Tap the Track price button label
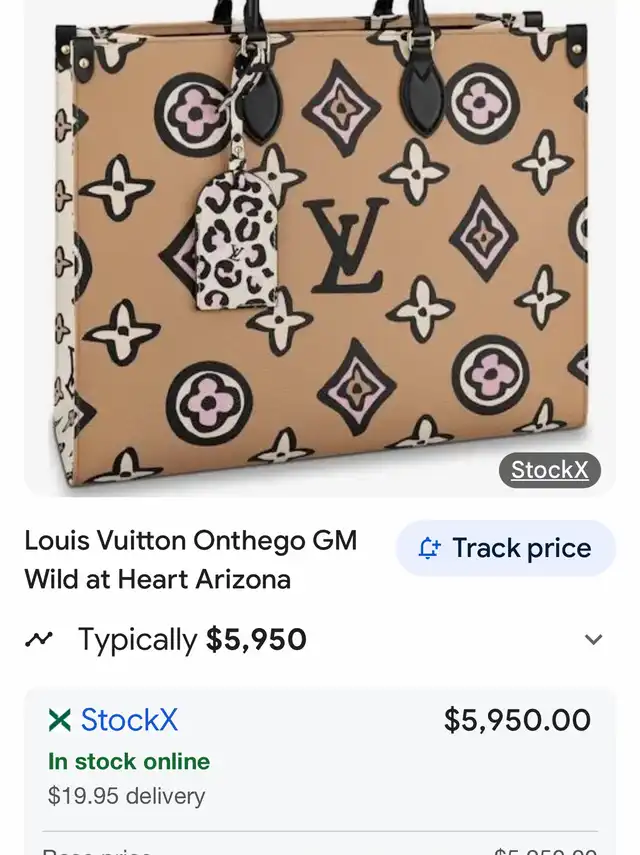 tap(522, 548)
